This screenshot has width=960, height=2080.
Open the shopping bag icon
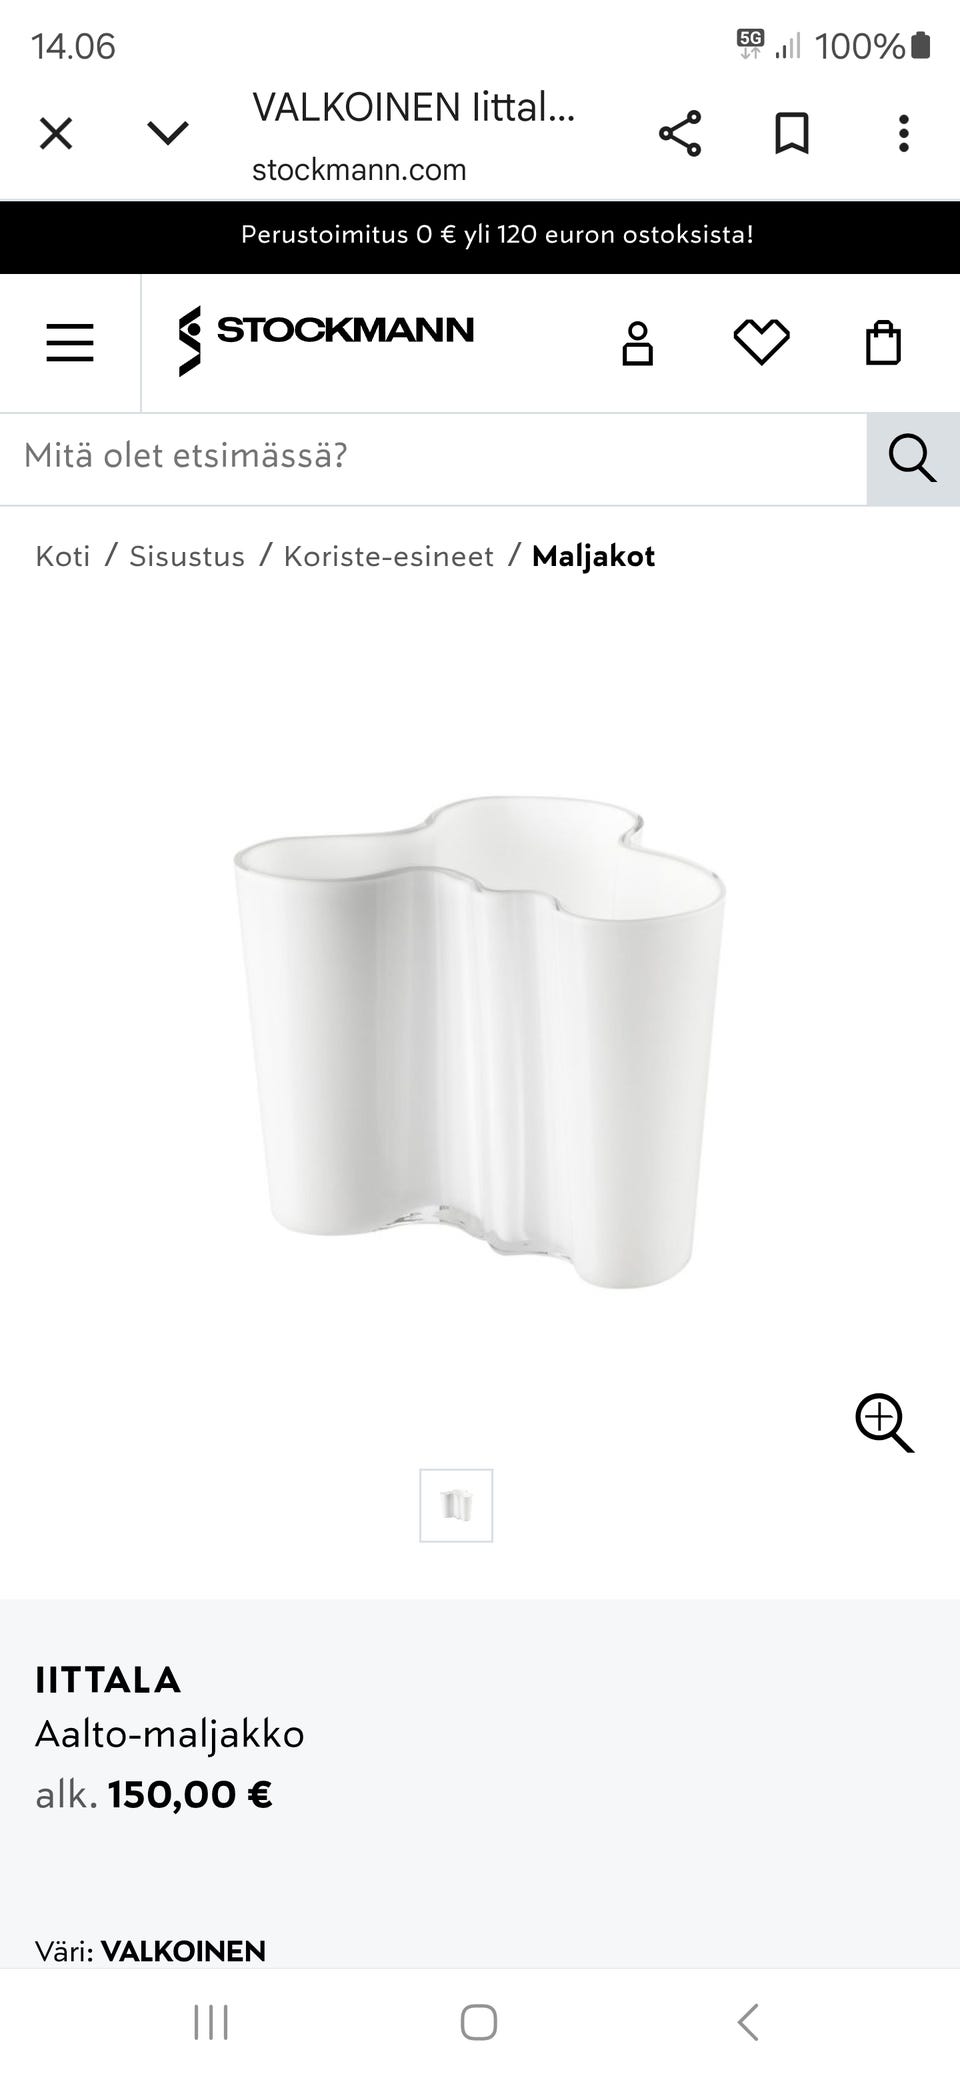(883, 343)
